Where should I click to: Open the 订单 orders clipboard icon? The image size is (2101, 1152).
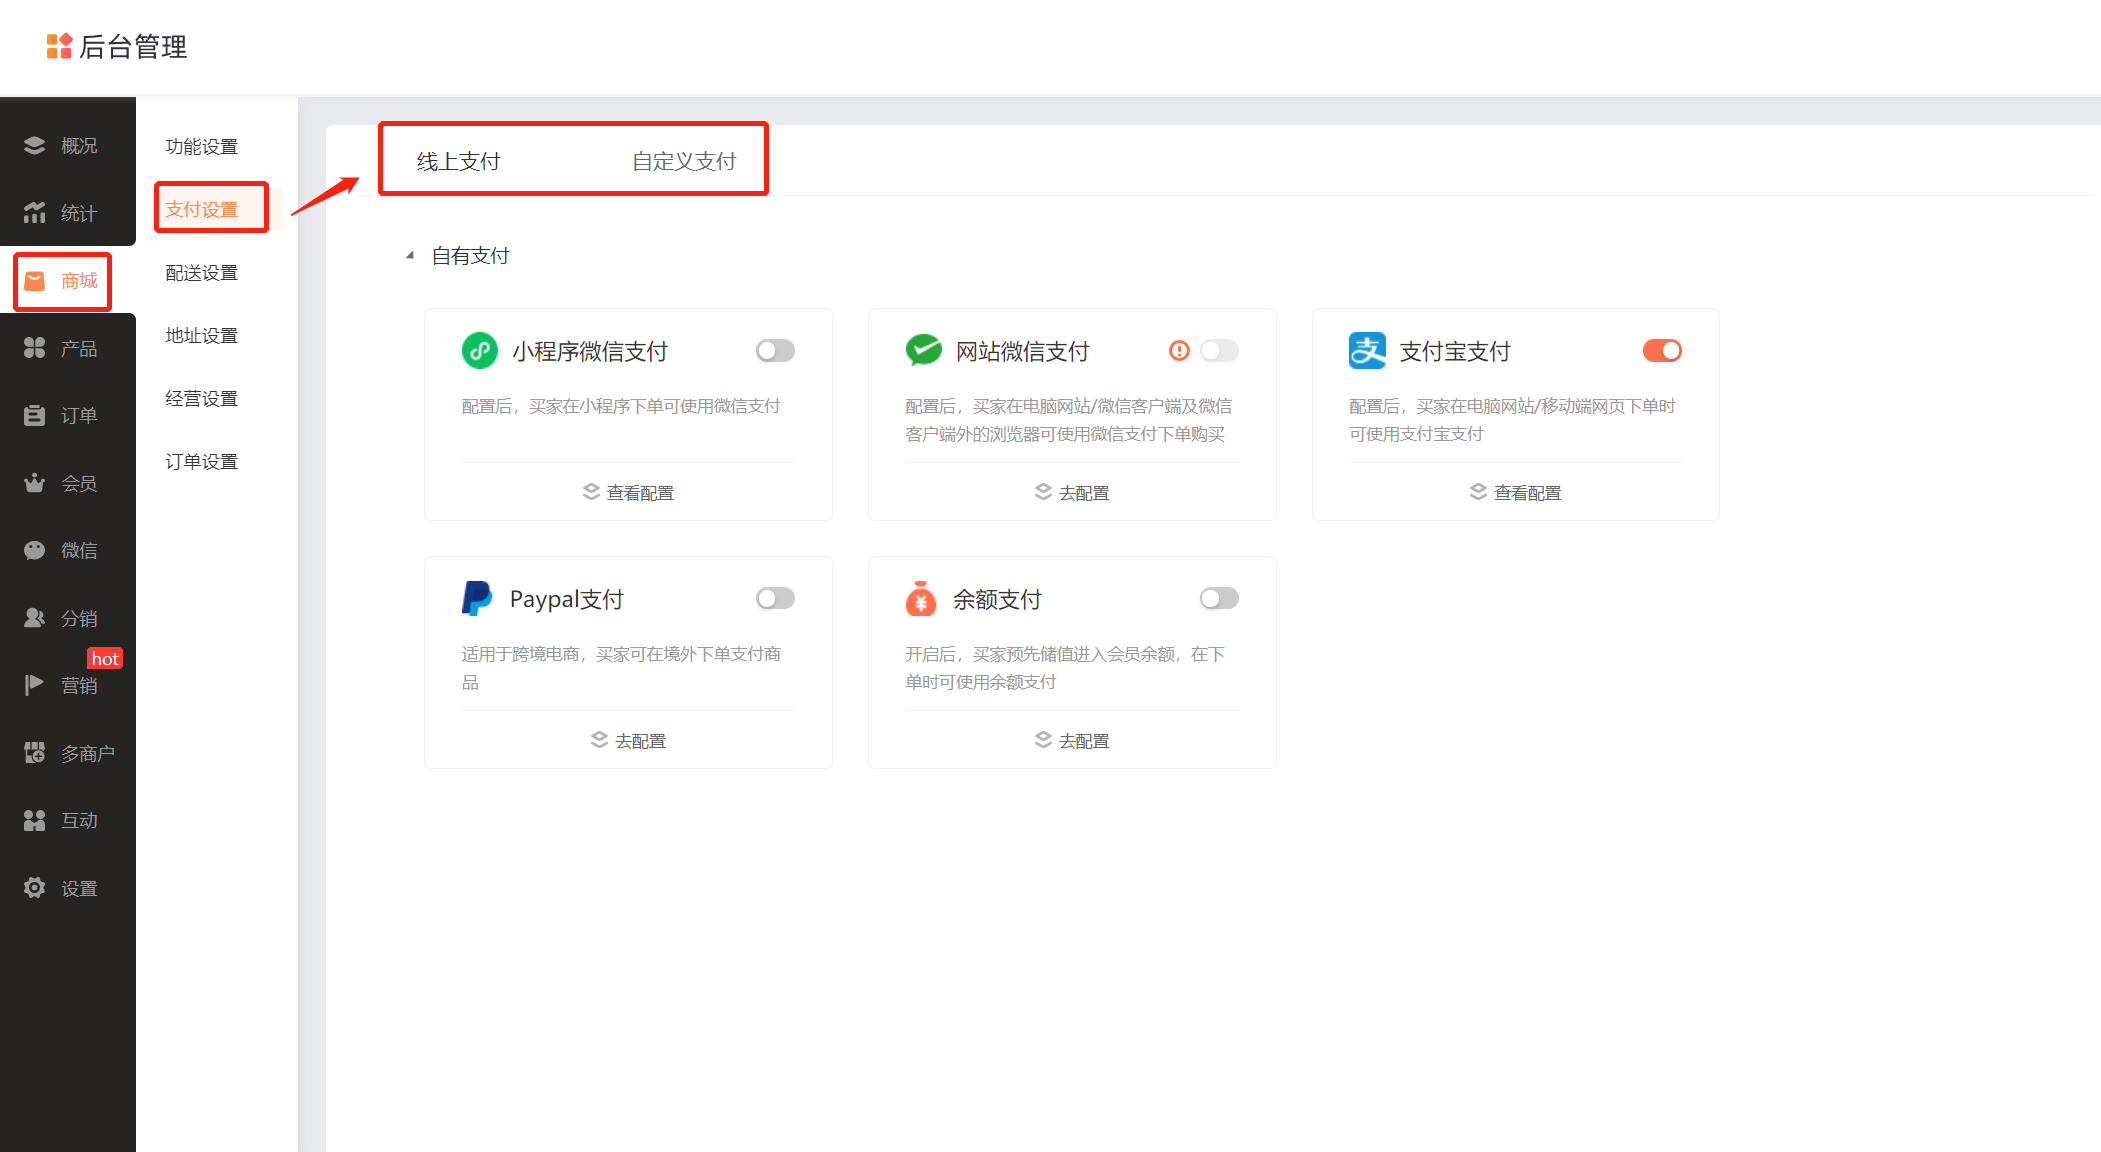[35, 415]
